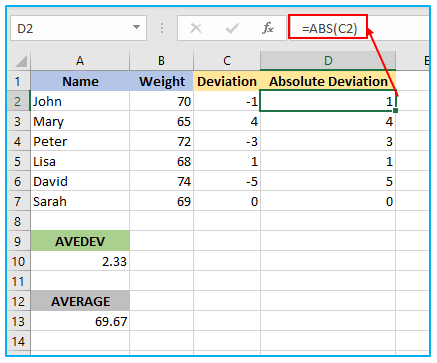Viewport: 437px width, 363px height.
Task: Click the Weight header cell
Action: tap(161, 81)
